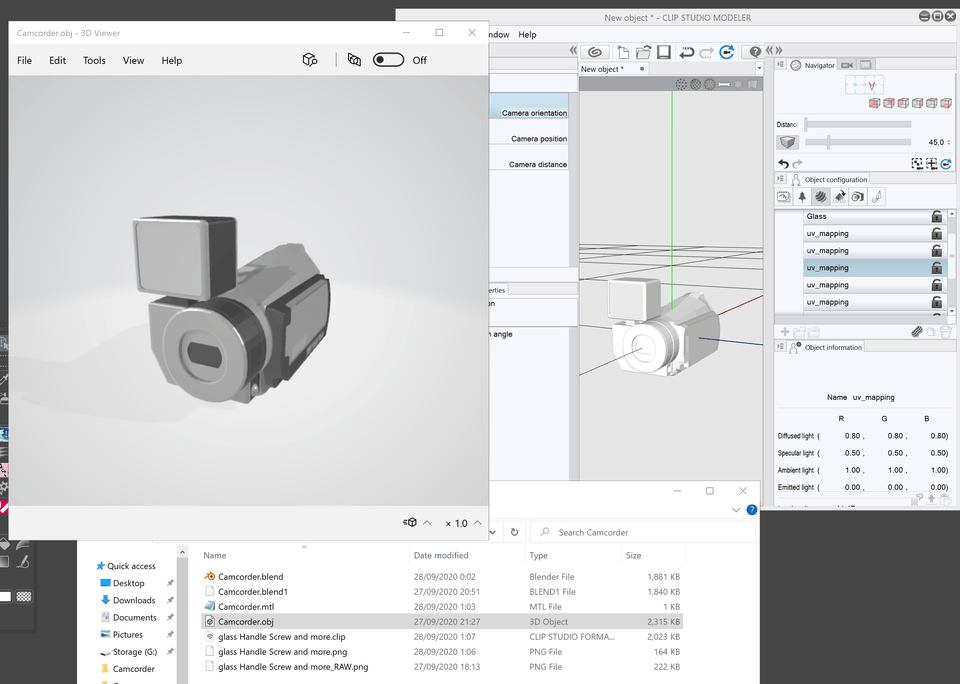Click the save icon in Modeler toolbar
Viewport: 960px width, 684px height.
[661, 52]
